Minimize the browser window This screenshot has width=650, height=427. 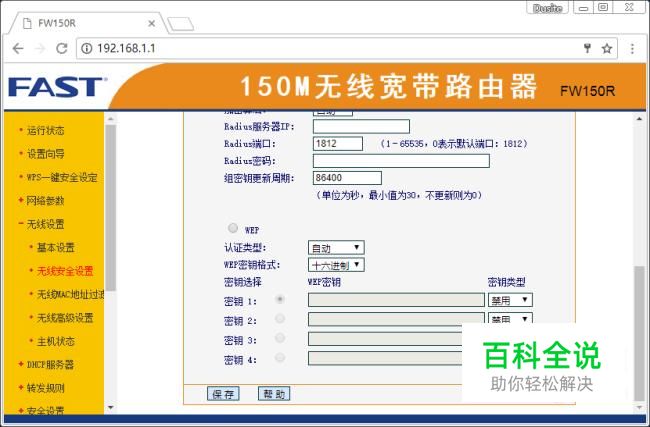coord(583,8)
